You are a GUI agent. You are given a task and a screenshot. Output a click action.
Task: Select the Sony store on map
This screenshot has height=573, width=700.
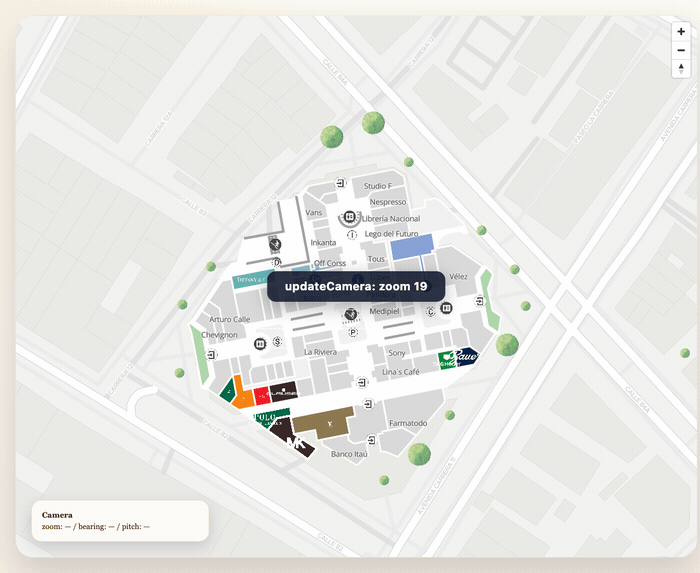pyautogui.click(x=397, y=353)
